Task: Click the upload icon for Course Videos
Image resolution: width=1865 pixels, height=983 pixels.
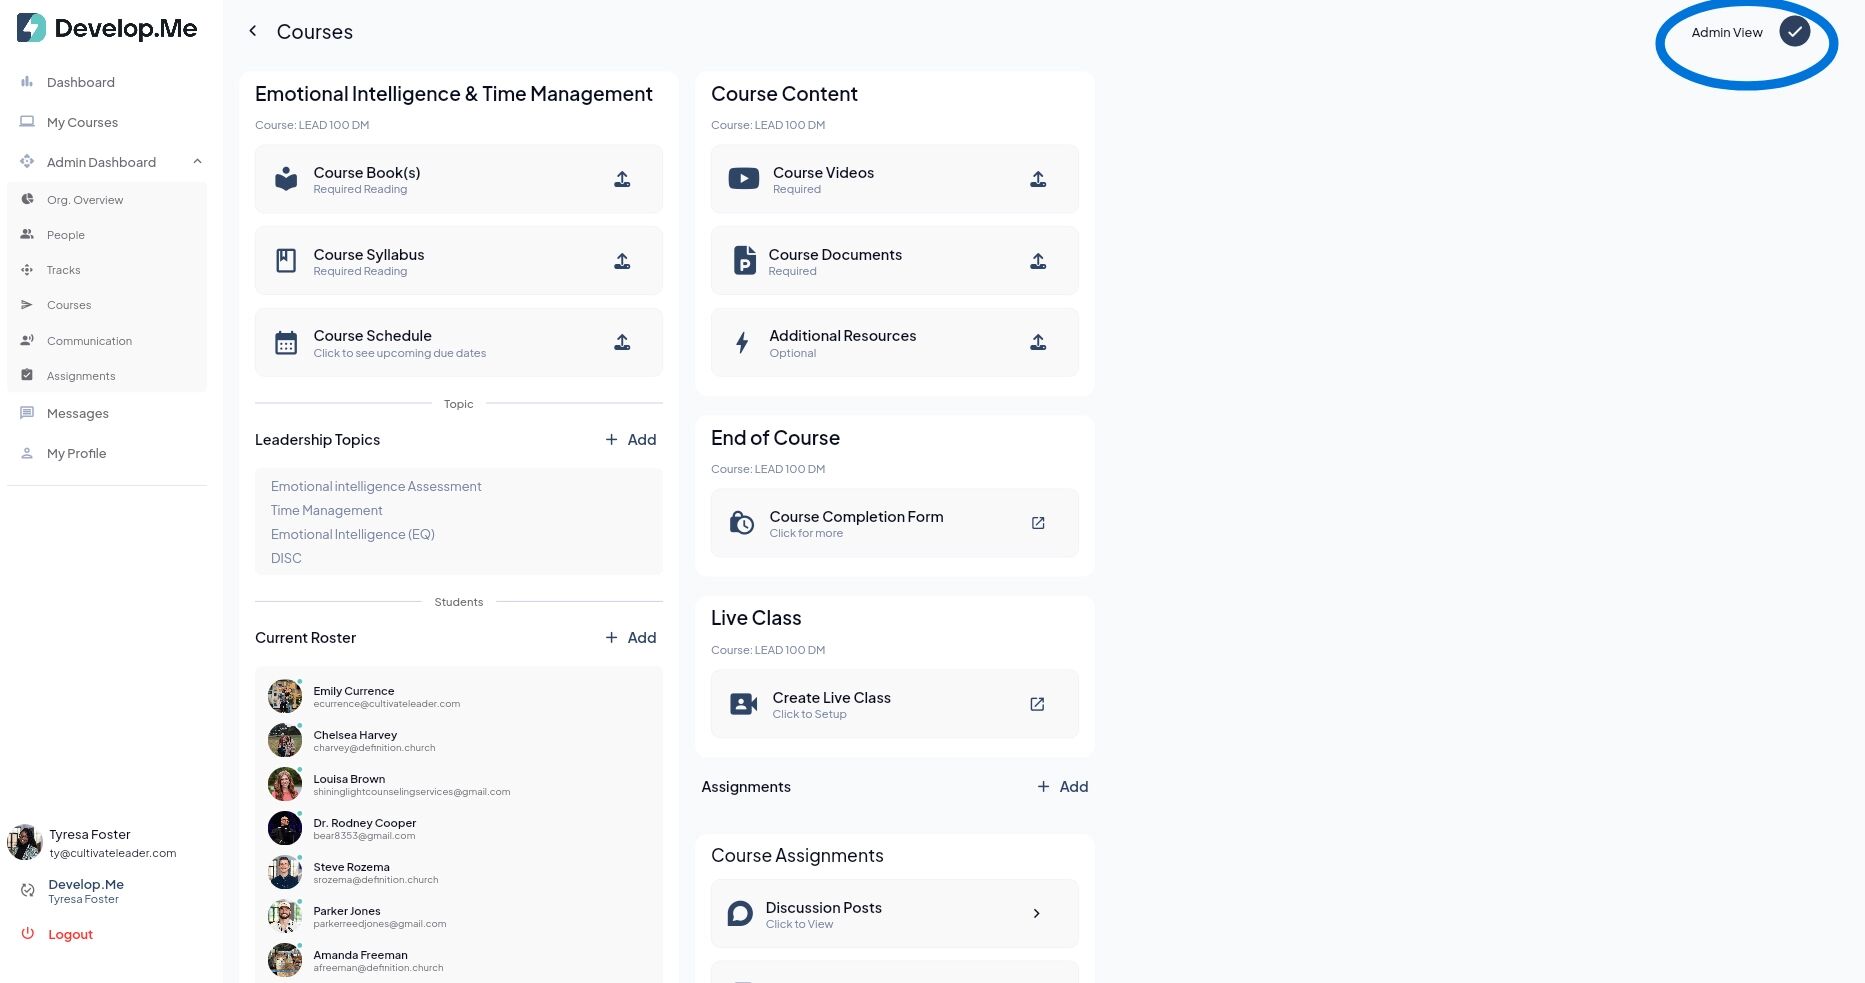Action: (1038, 179)
